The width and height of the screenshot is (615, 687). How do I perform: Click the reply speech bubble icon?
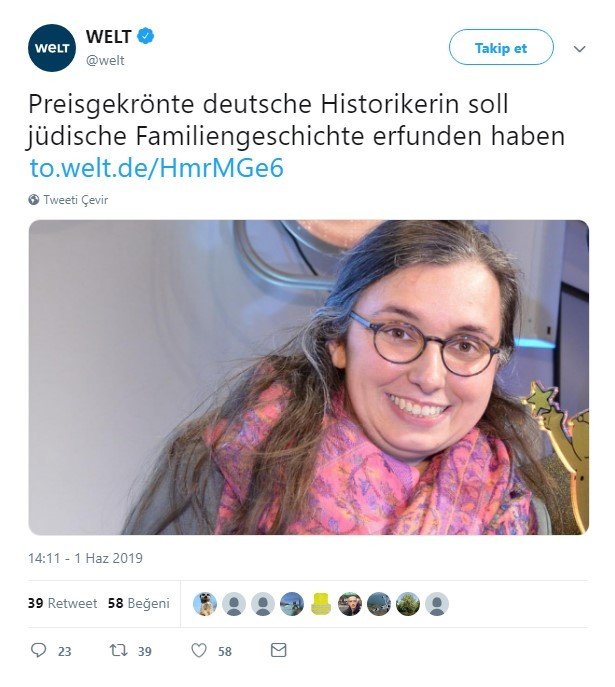click(39, 650)
